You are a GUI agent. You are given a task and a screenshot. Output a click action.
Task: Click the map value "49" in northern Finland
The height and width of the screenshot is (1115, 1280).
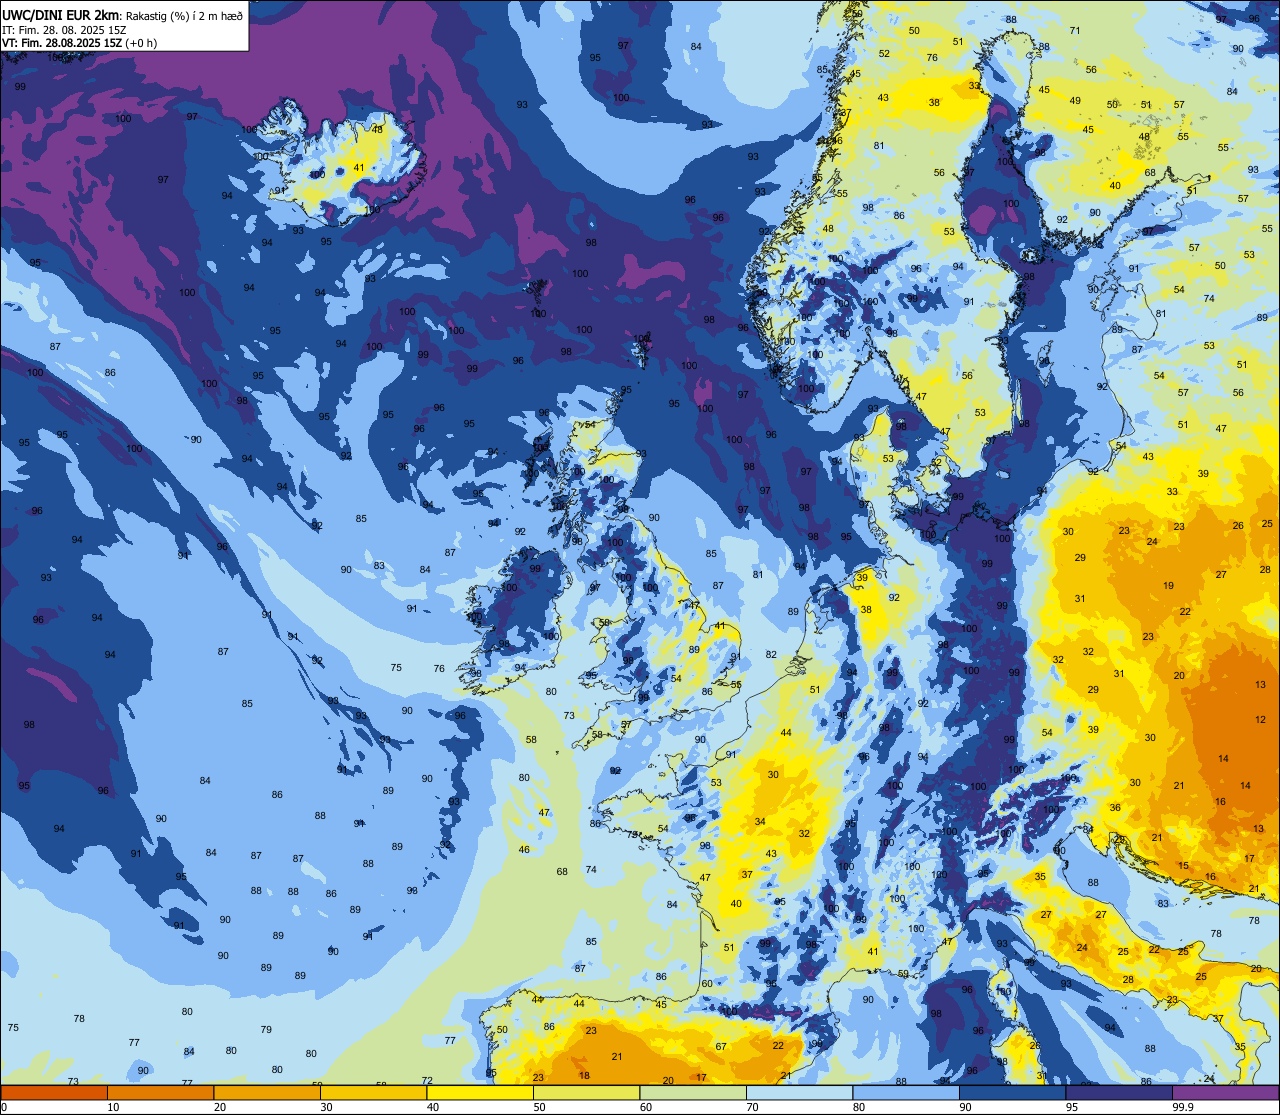point(1075,100)
